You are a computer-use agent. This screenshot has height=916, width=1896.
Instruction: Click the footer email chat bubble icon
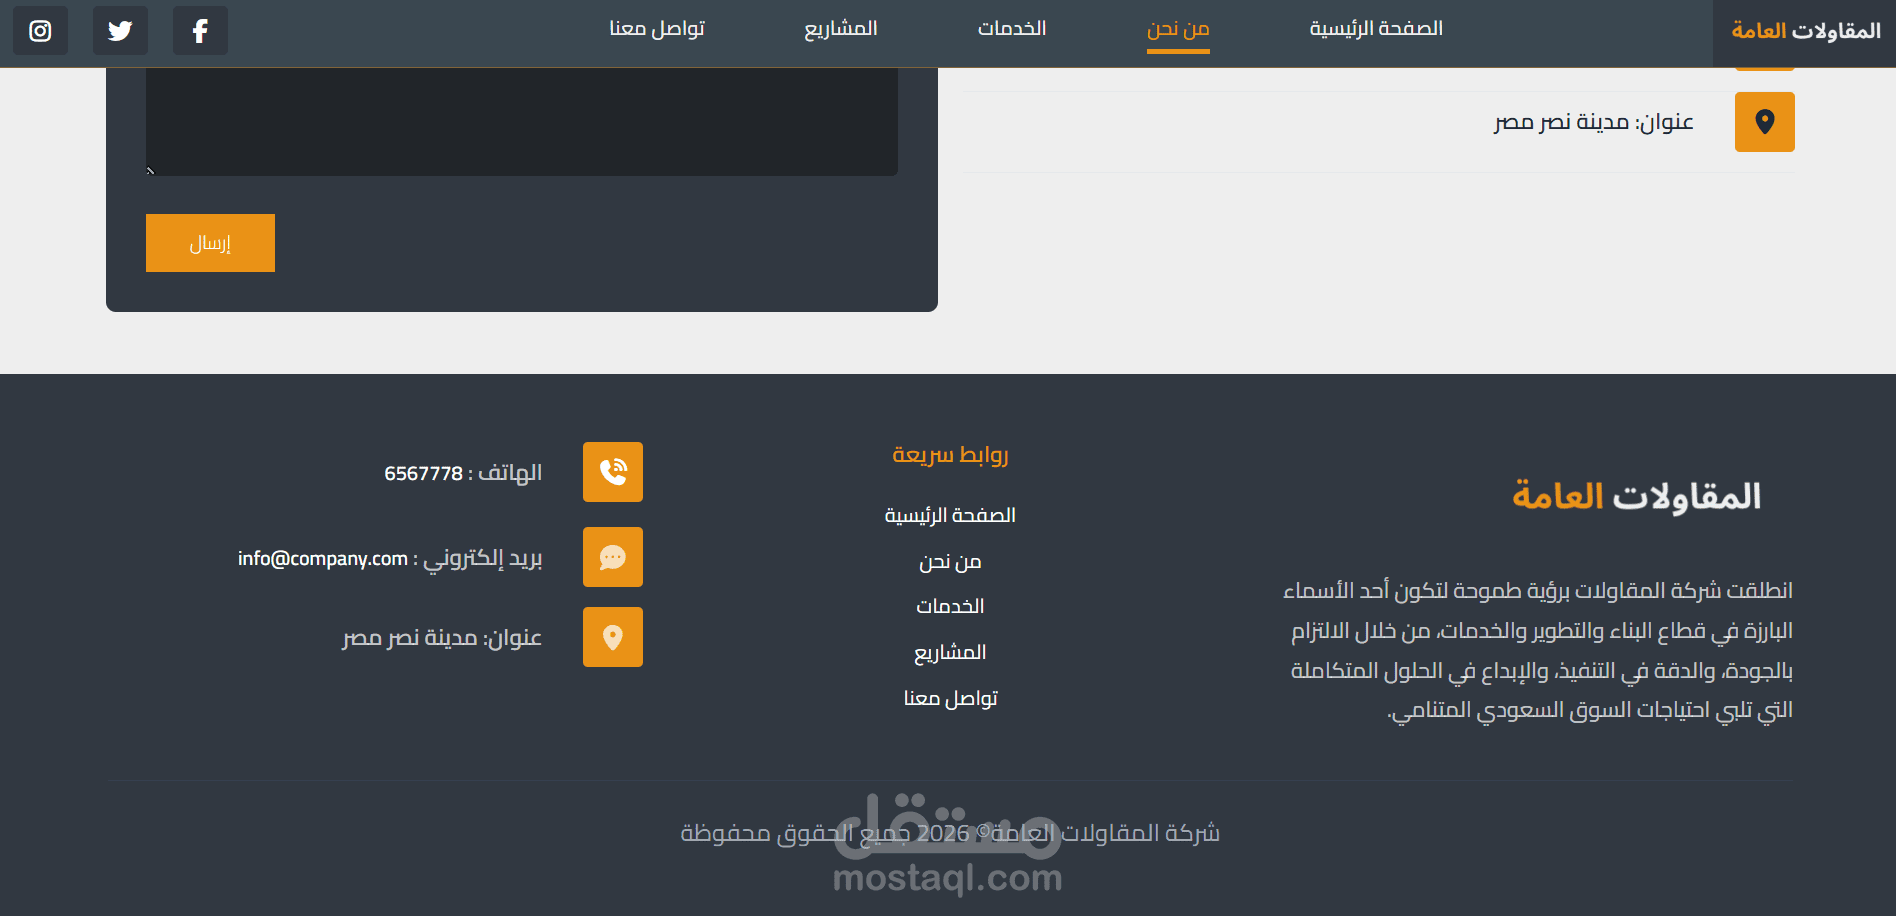613,557
